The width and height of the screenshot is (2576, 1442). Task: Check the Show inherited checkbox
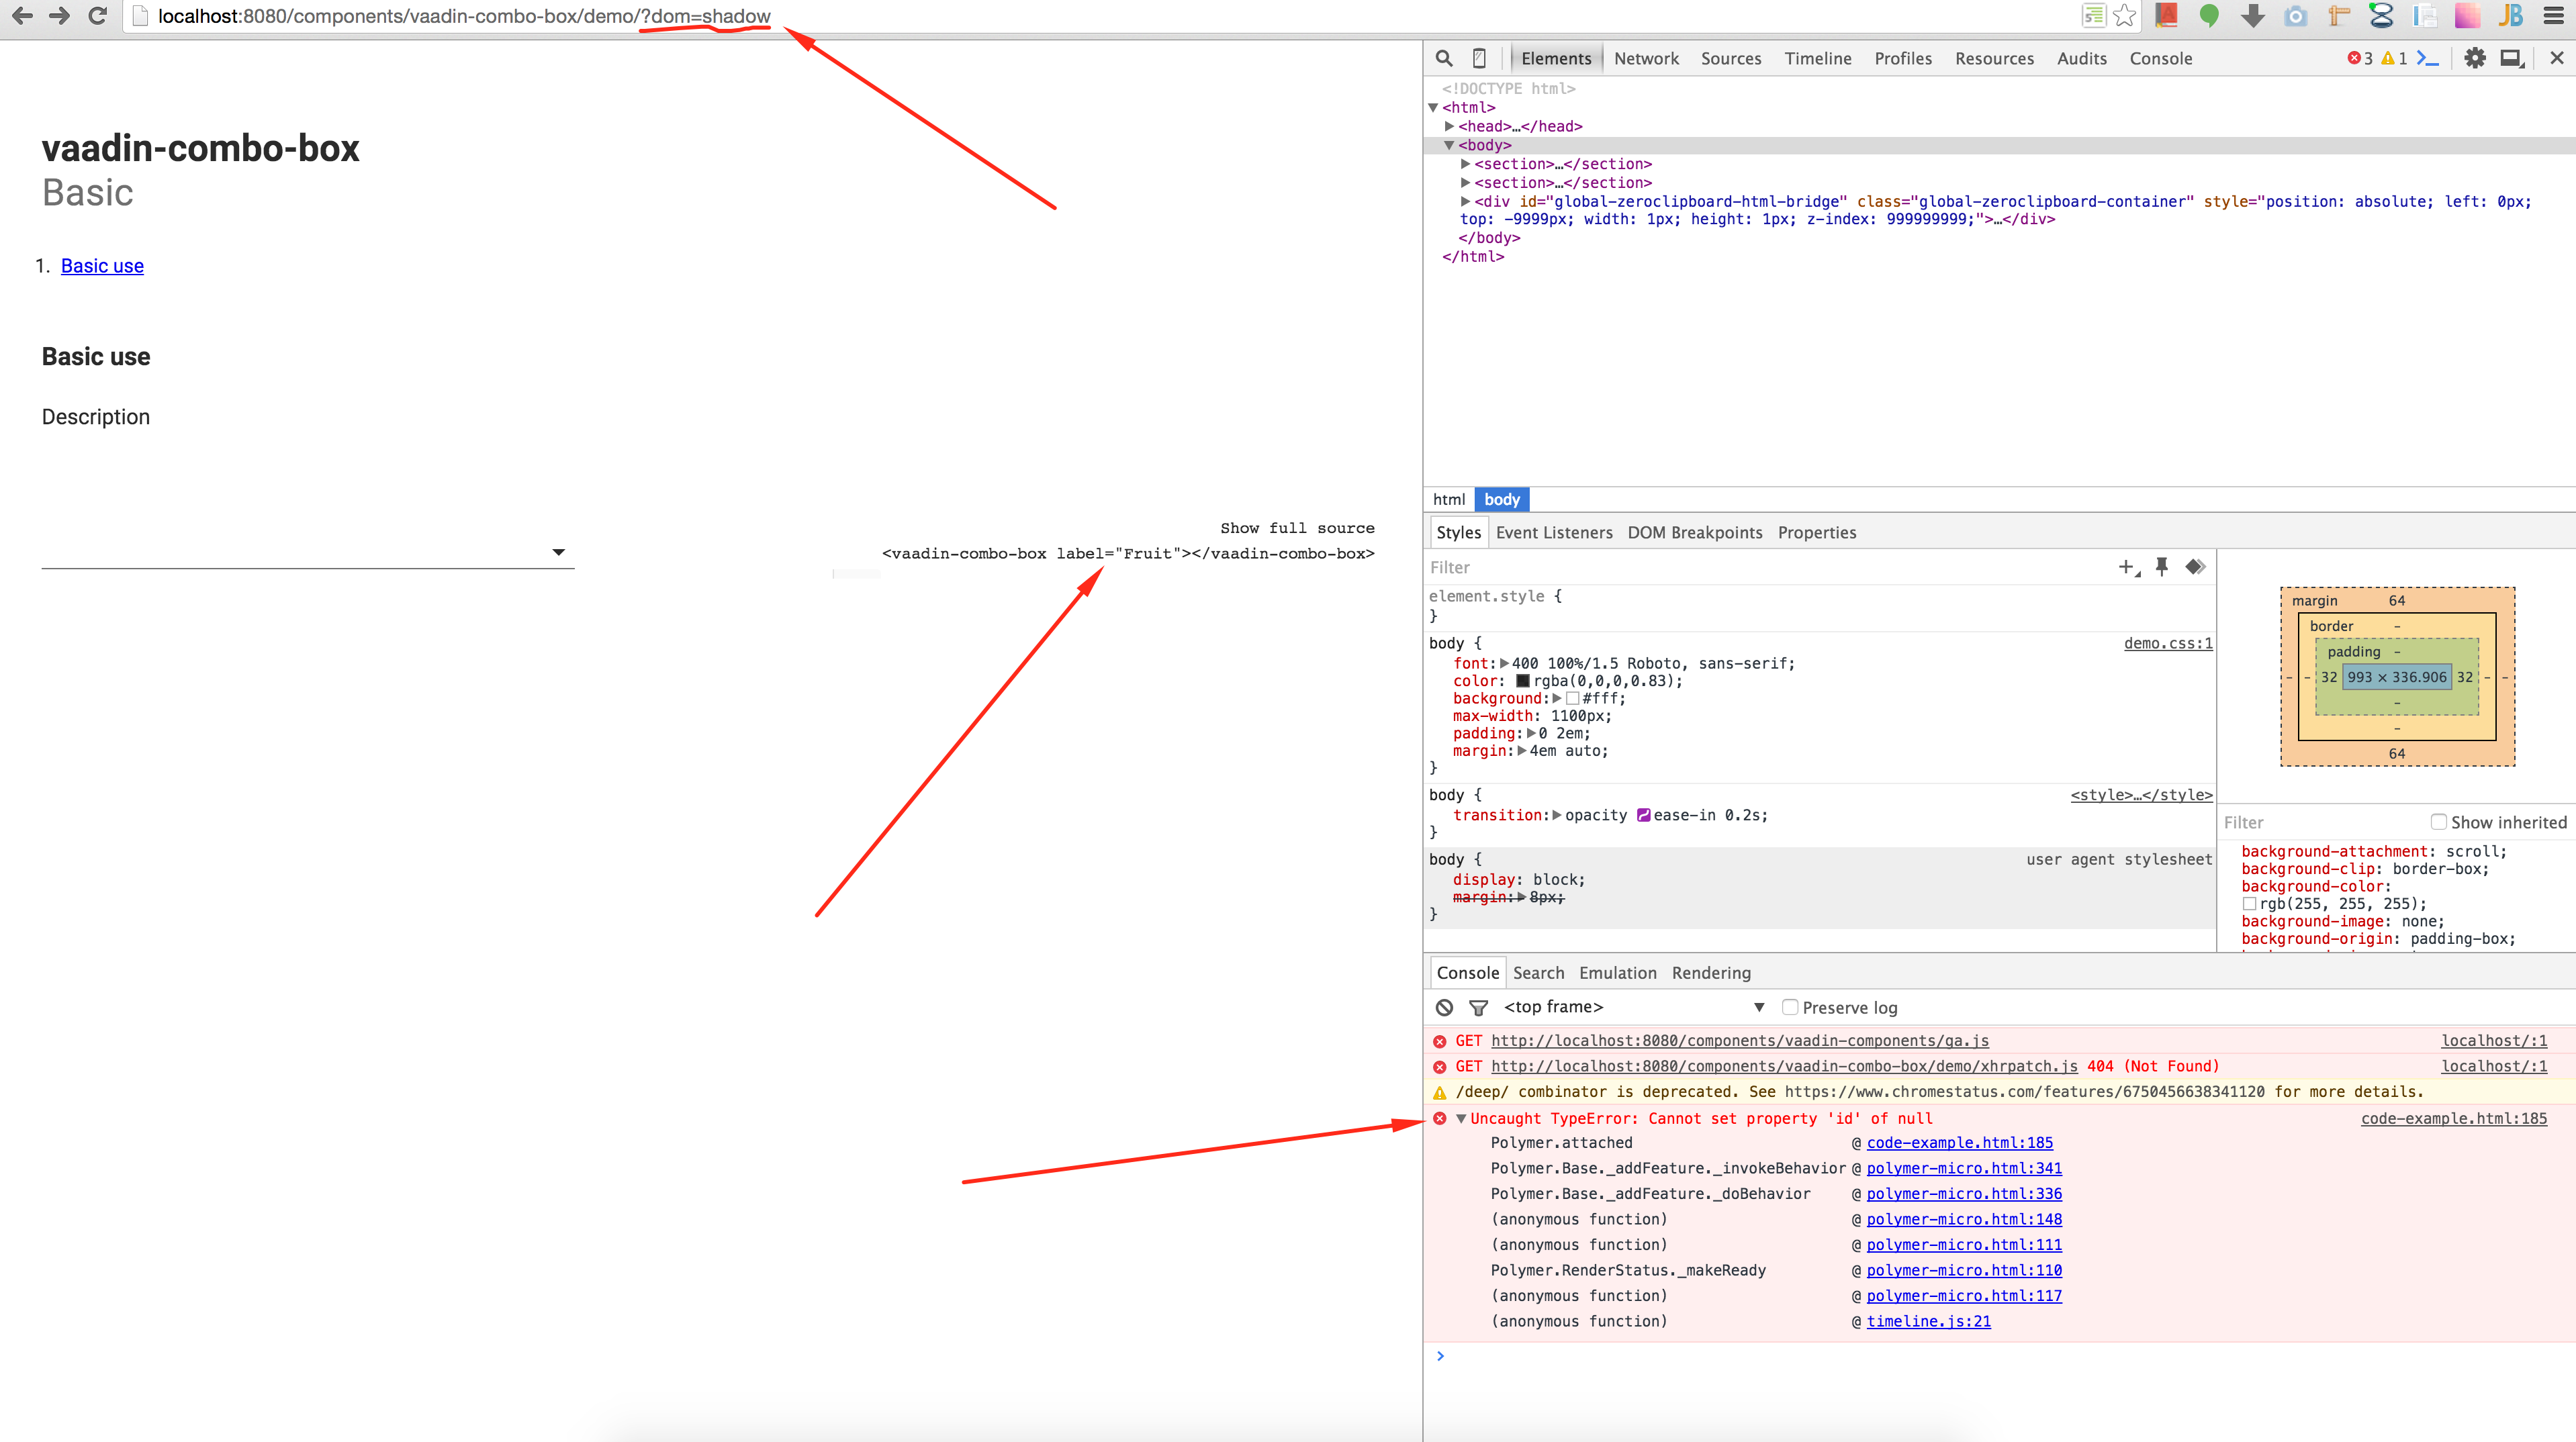[x=2438, y=822]
